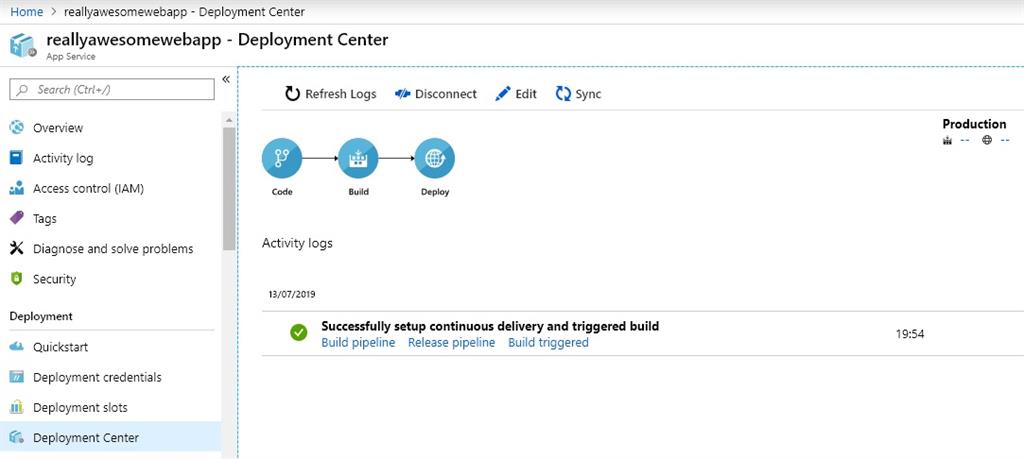Open the Release pipeline link
Viewport: 1024px width, 459px height.
pos(451,342)
